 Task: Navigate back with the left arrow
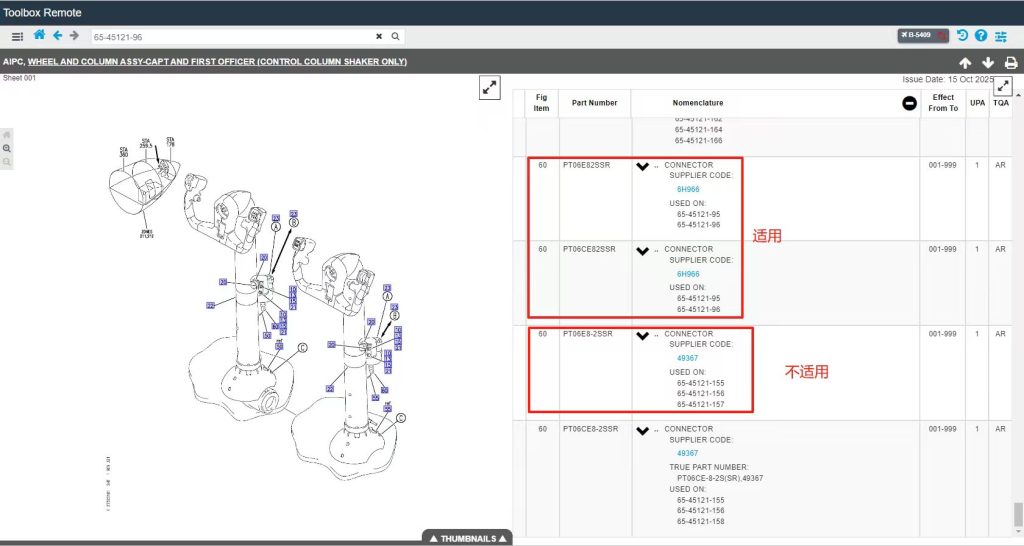(x=57, y=35)
